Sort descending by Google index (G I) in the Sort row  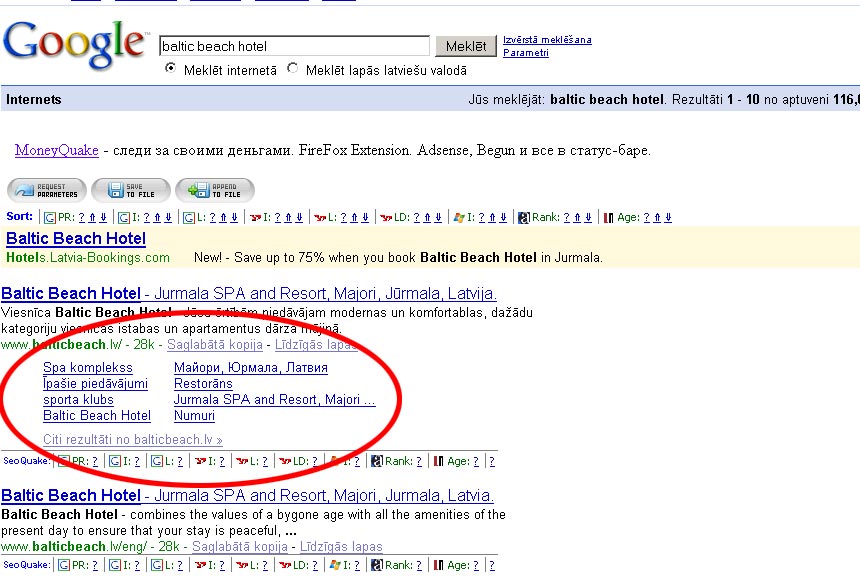[x=168, y=218]
